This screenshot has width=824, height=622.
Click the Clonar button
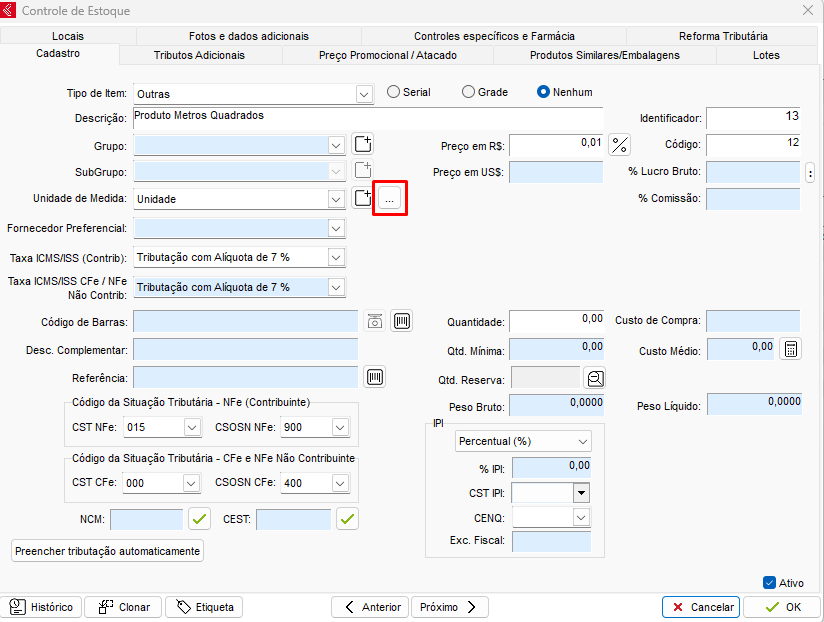[x=124, y=607]
